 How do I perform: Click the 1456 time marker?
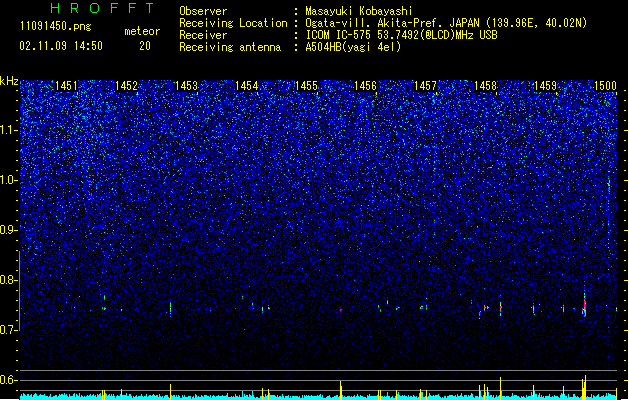pos(365,86)
